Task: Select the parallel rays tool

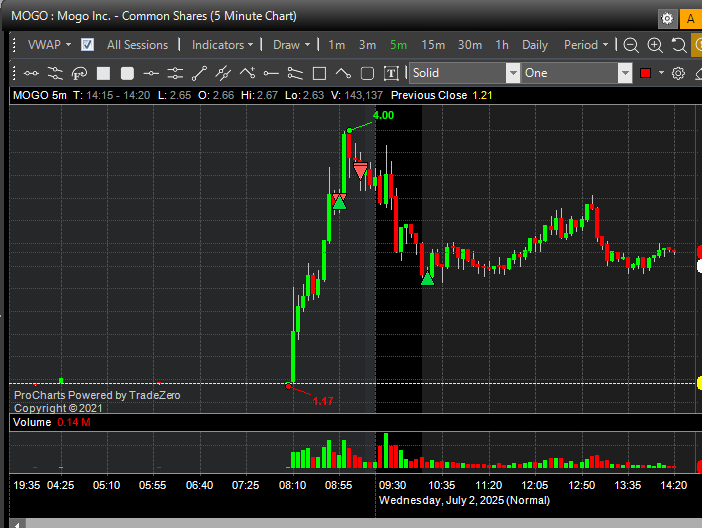Action: point(295,73)
